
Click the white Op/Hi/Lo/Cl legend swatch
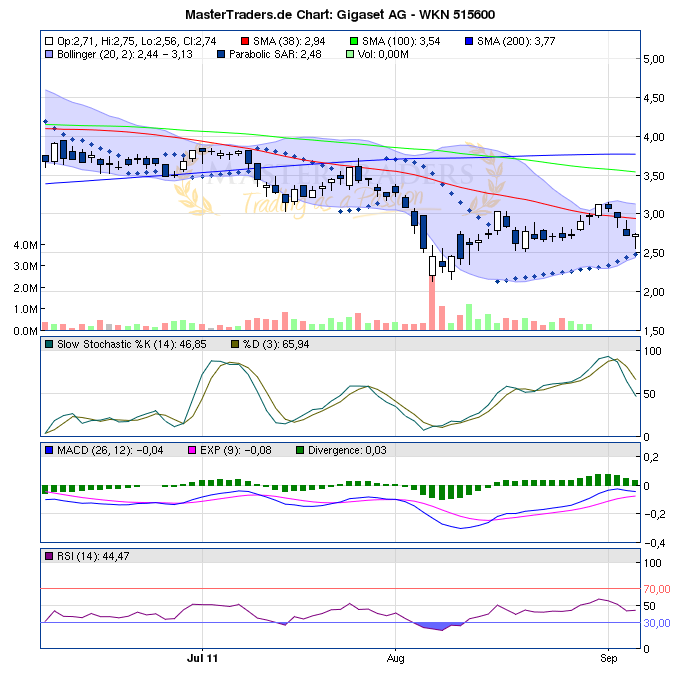tap(49, 41)
